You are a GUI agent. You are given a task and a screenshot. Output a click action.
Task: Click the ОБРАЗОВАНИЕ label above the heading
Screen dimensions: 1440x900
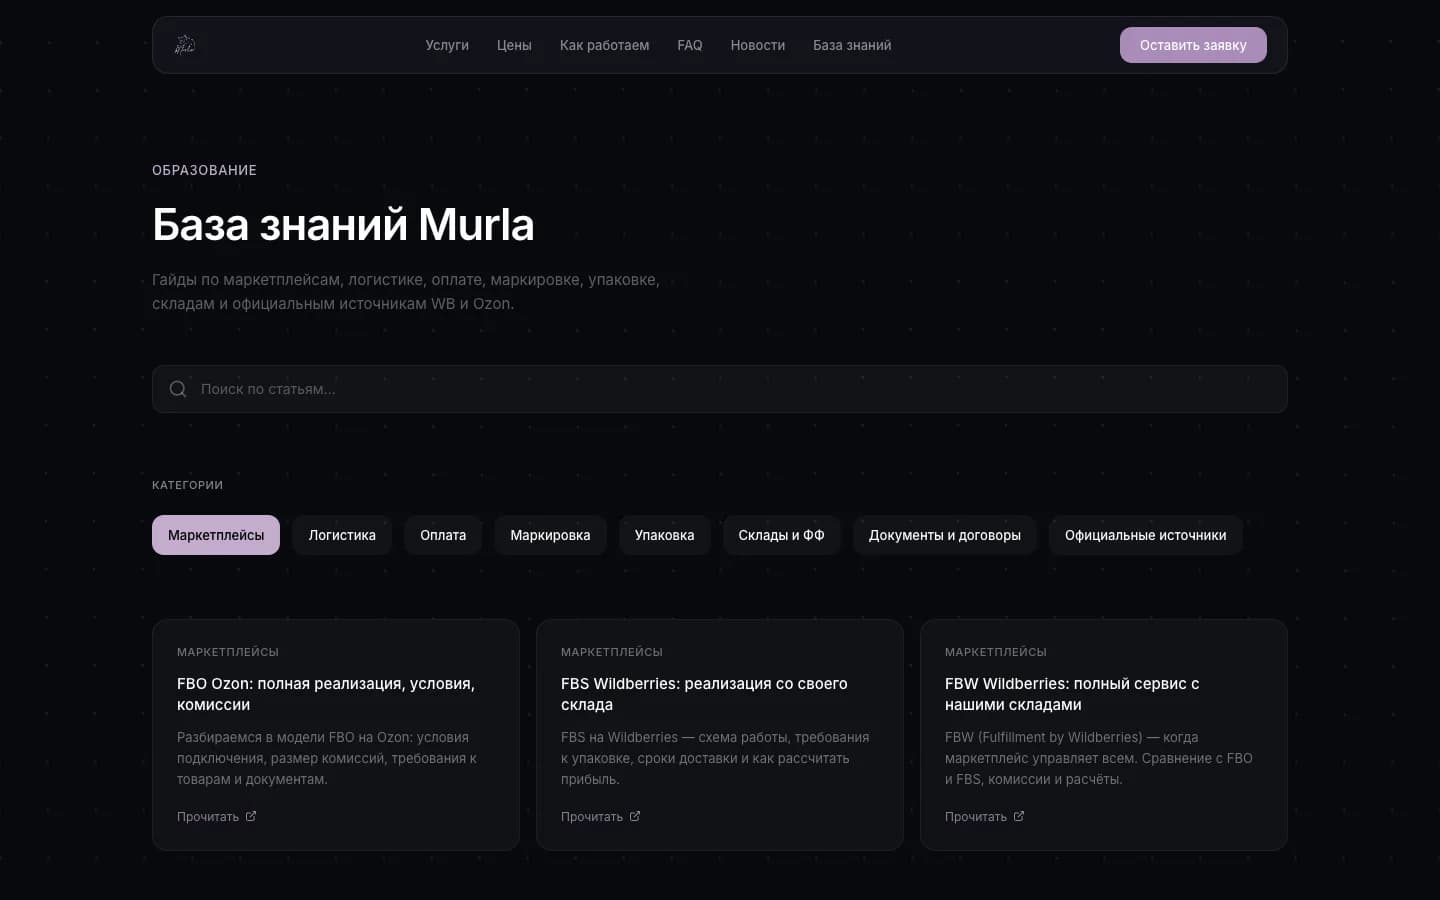[204, 170]
